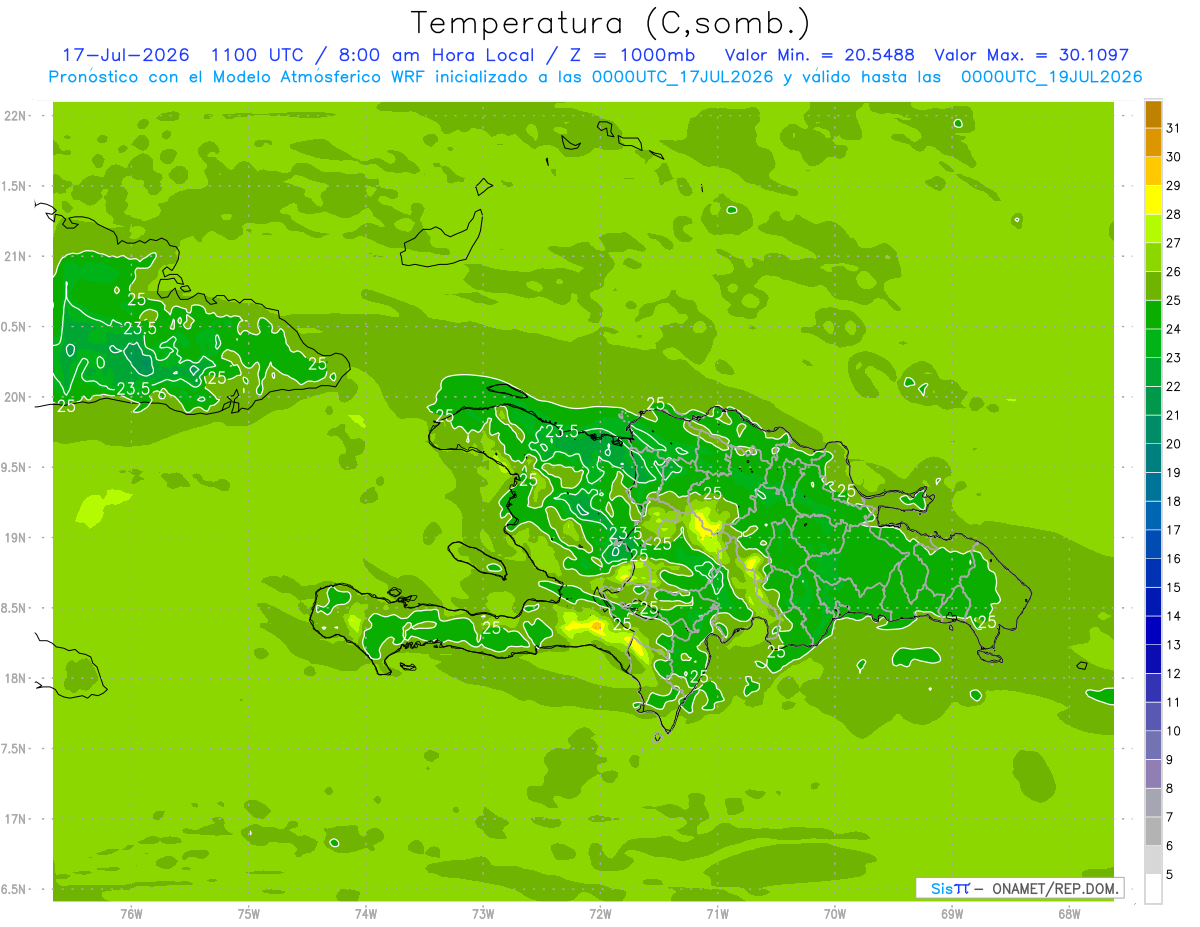Click the "20N" latitude label
The height and width of the screenshot is (927, 1200).
(17, 397)
